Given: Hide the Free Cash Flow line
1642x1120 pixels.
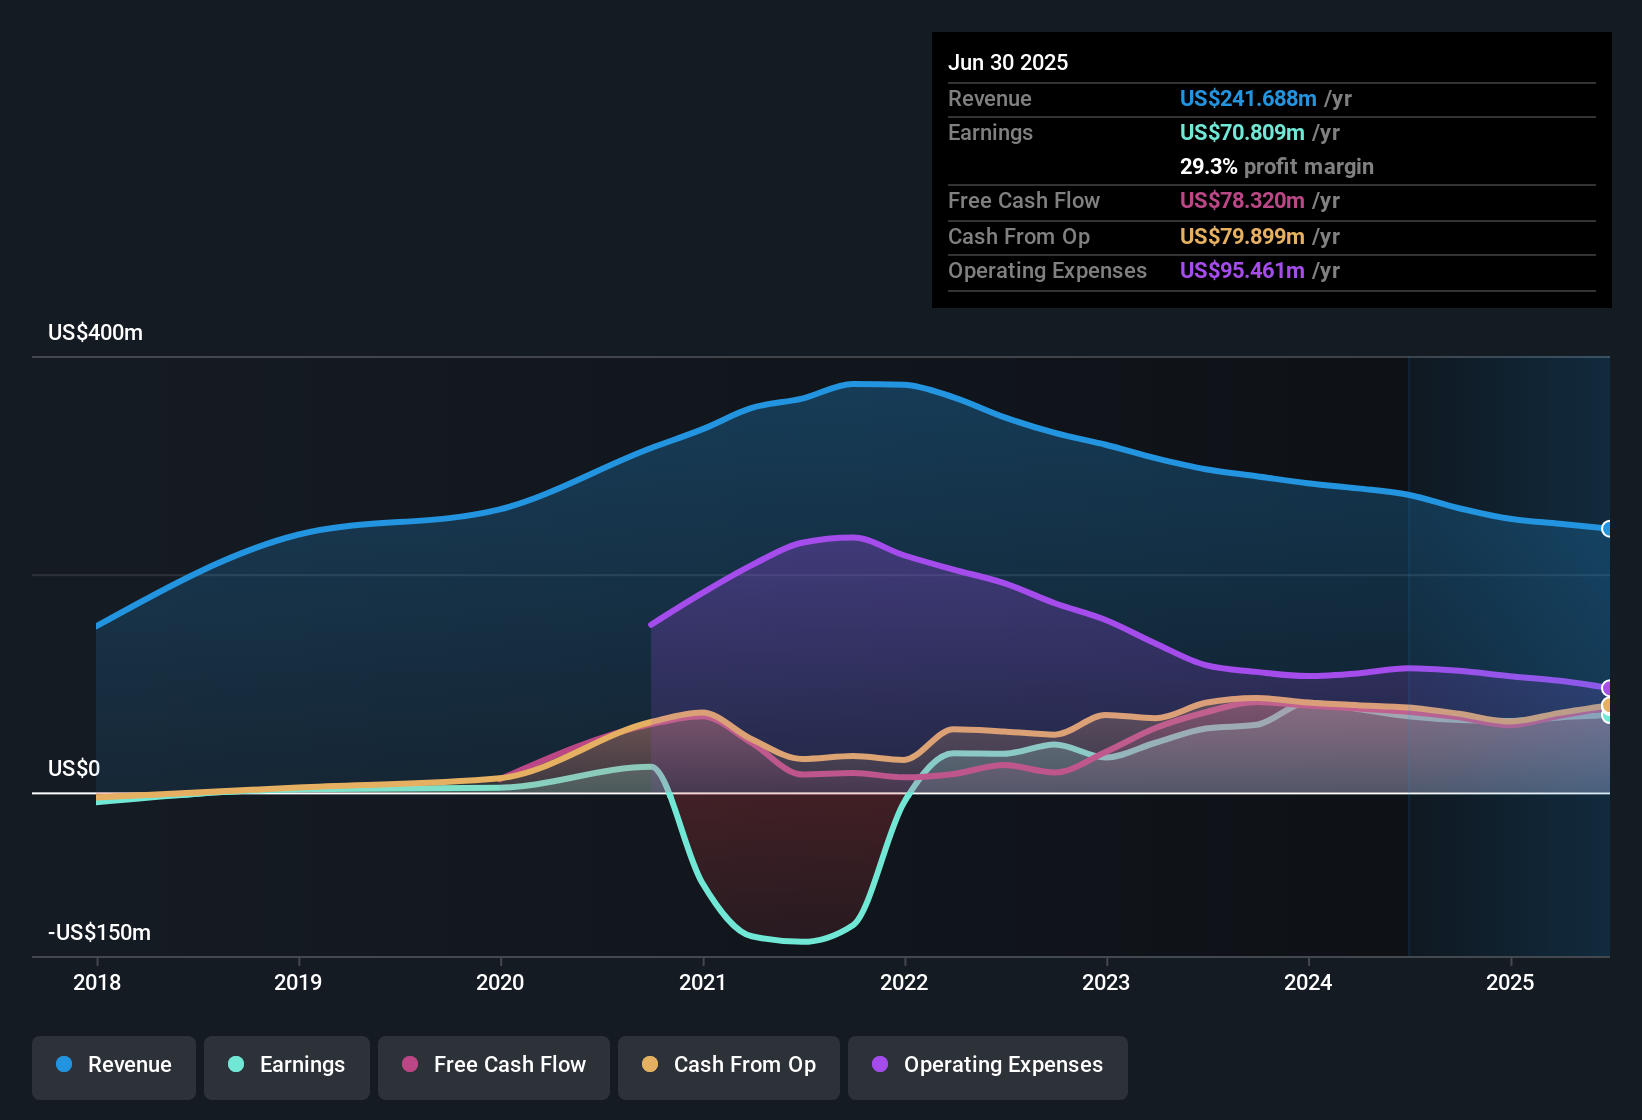Looking at the screenshot, I should 493,1065.
